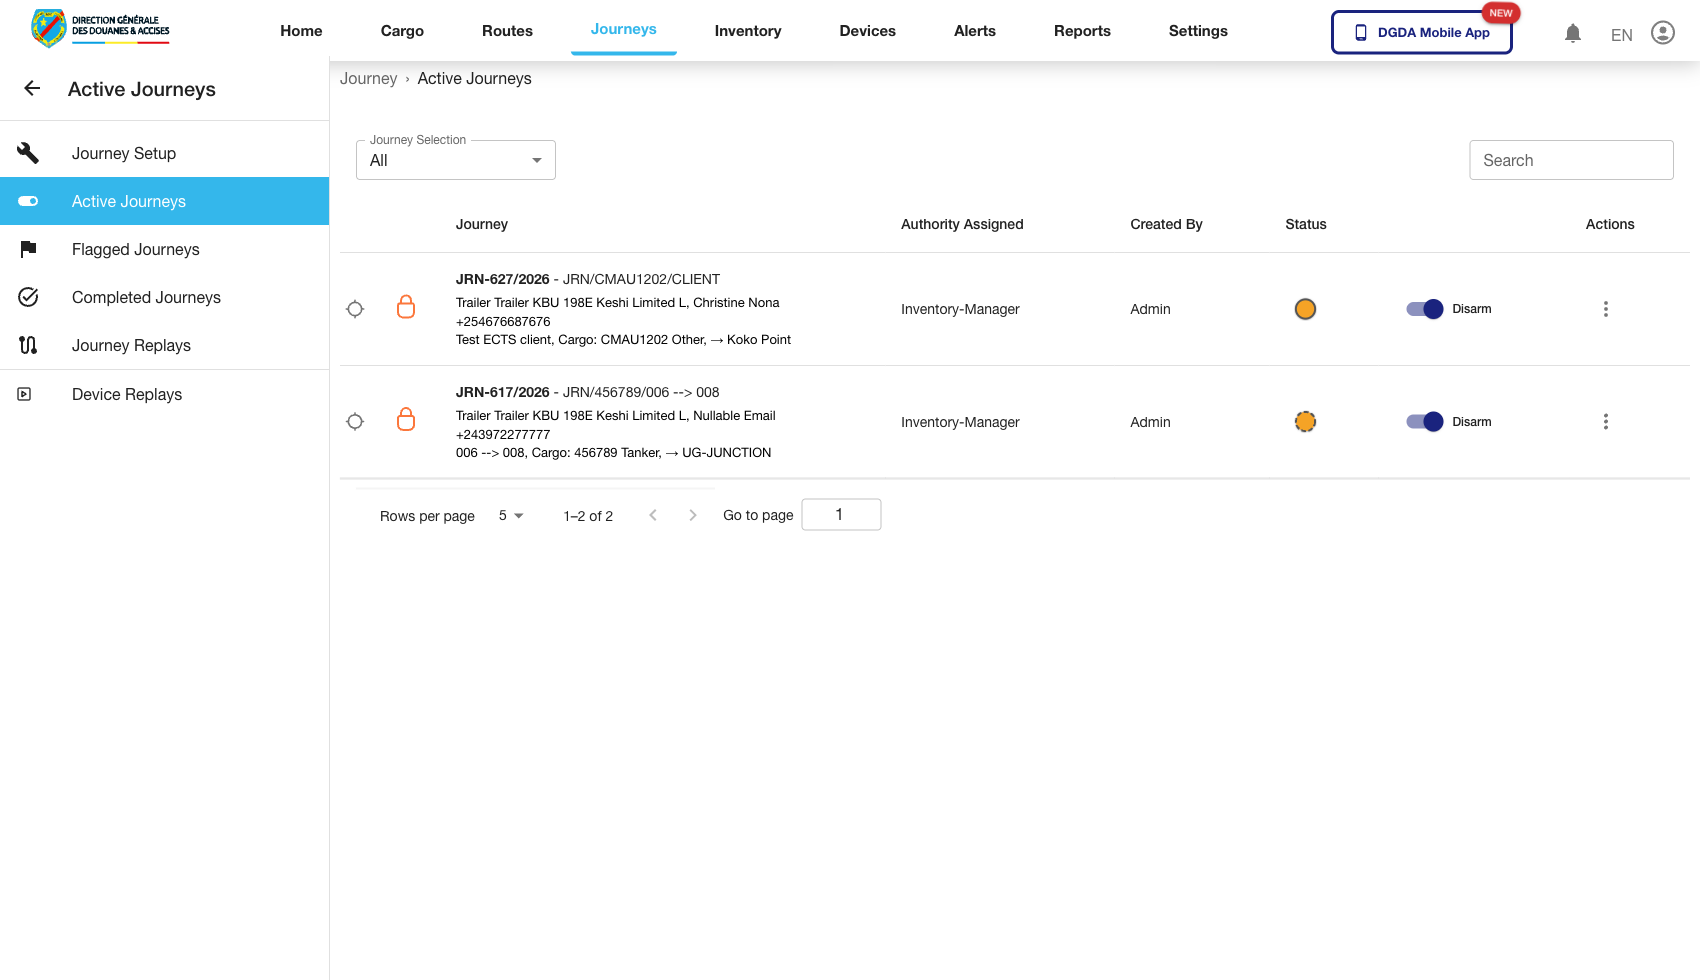Click the orange lock icon for JRN-617/2026
The height and width of the screenshot is (980, 1700).
click(x=406, y=420)
